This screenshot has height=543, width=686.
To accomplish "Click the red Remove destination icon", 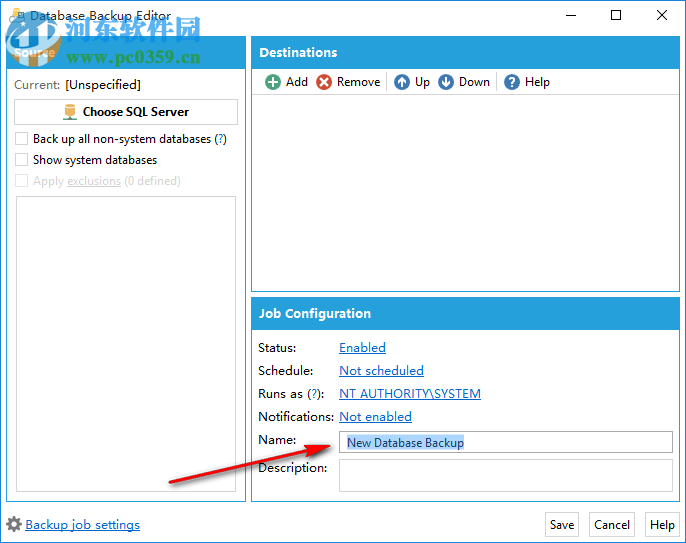I will (x=324, y=82).
